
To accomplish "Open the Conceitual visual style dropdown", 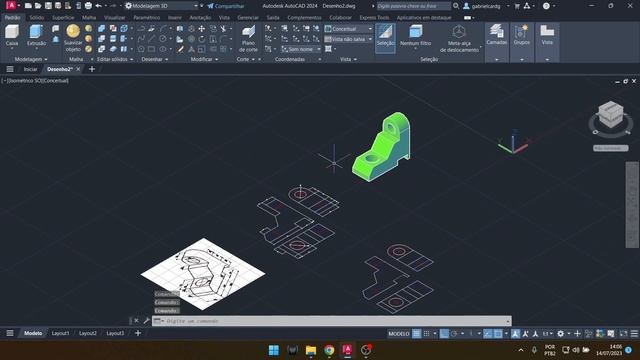I will click(348, 29).
